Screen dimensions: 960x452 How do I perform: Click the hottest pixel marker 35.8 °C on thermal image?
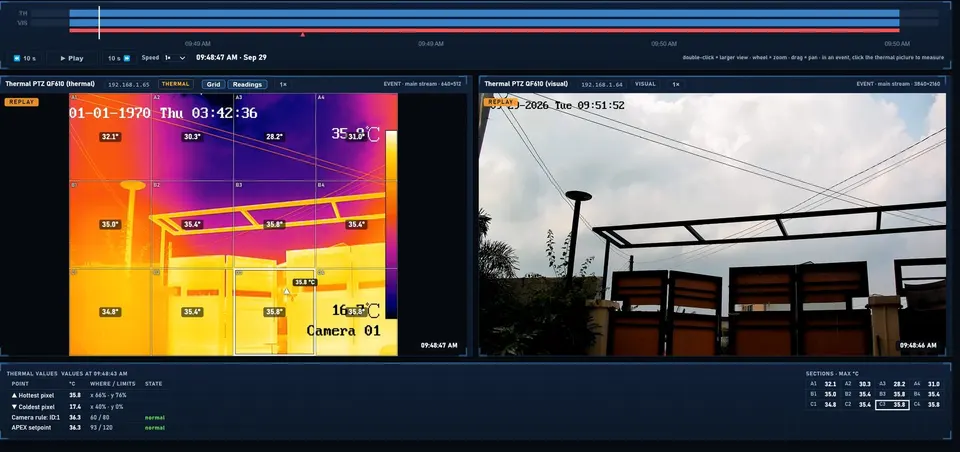pos(287,292)
